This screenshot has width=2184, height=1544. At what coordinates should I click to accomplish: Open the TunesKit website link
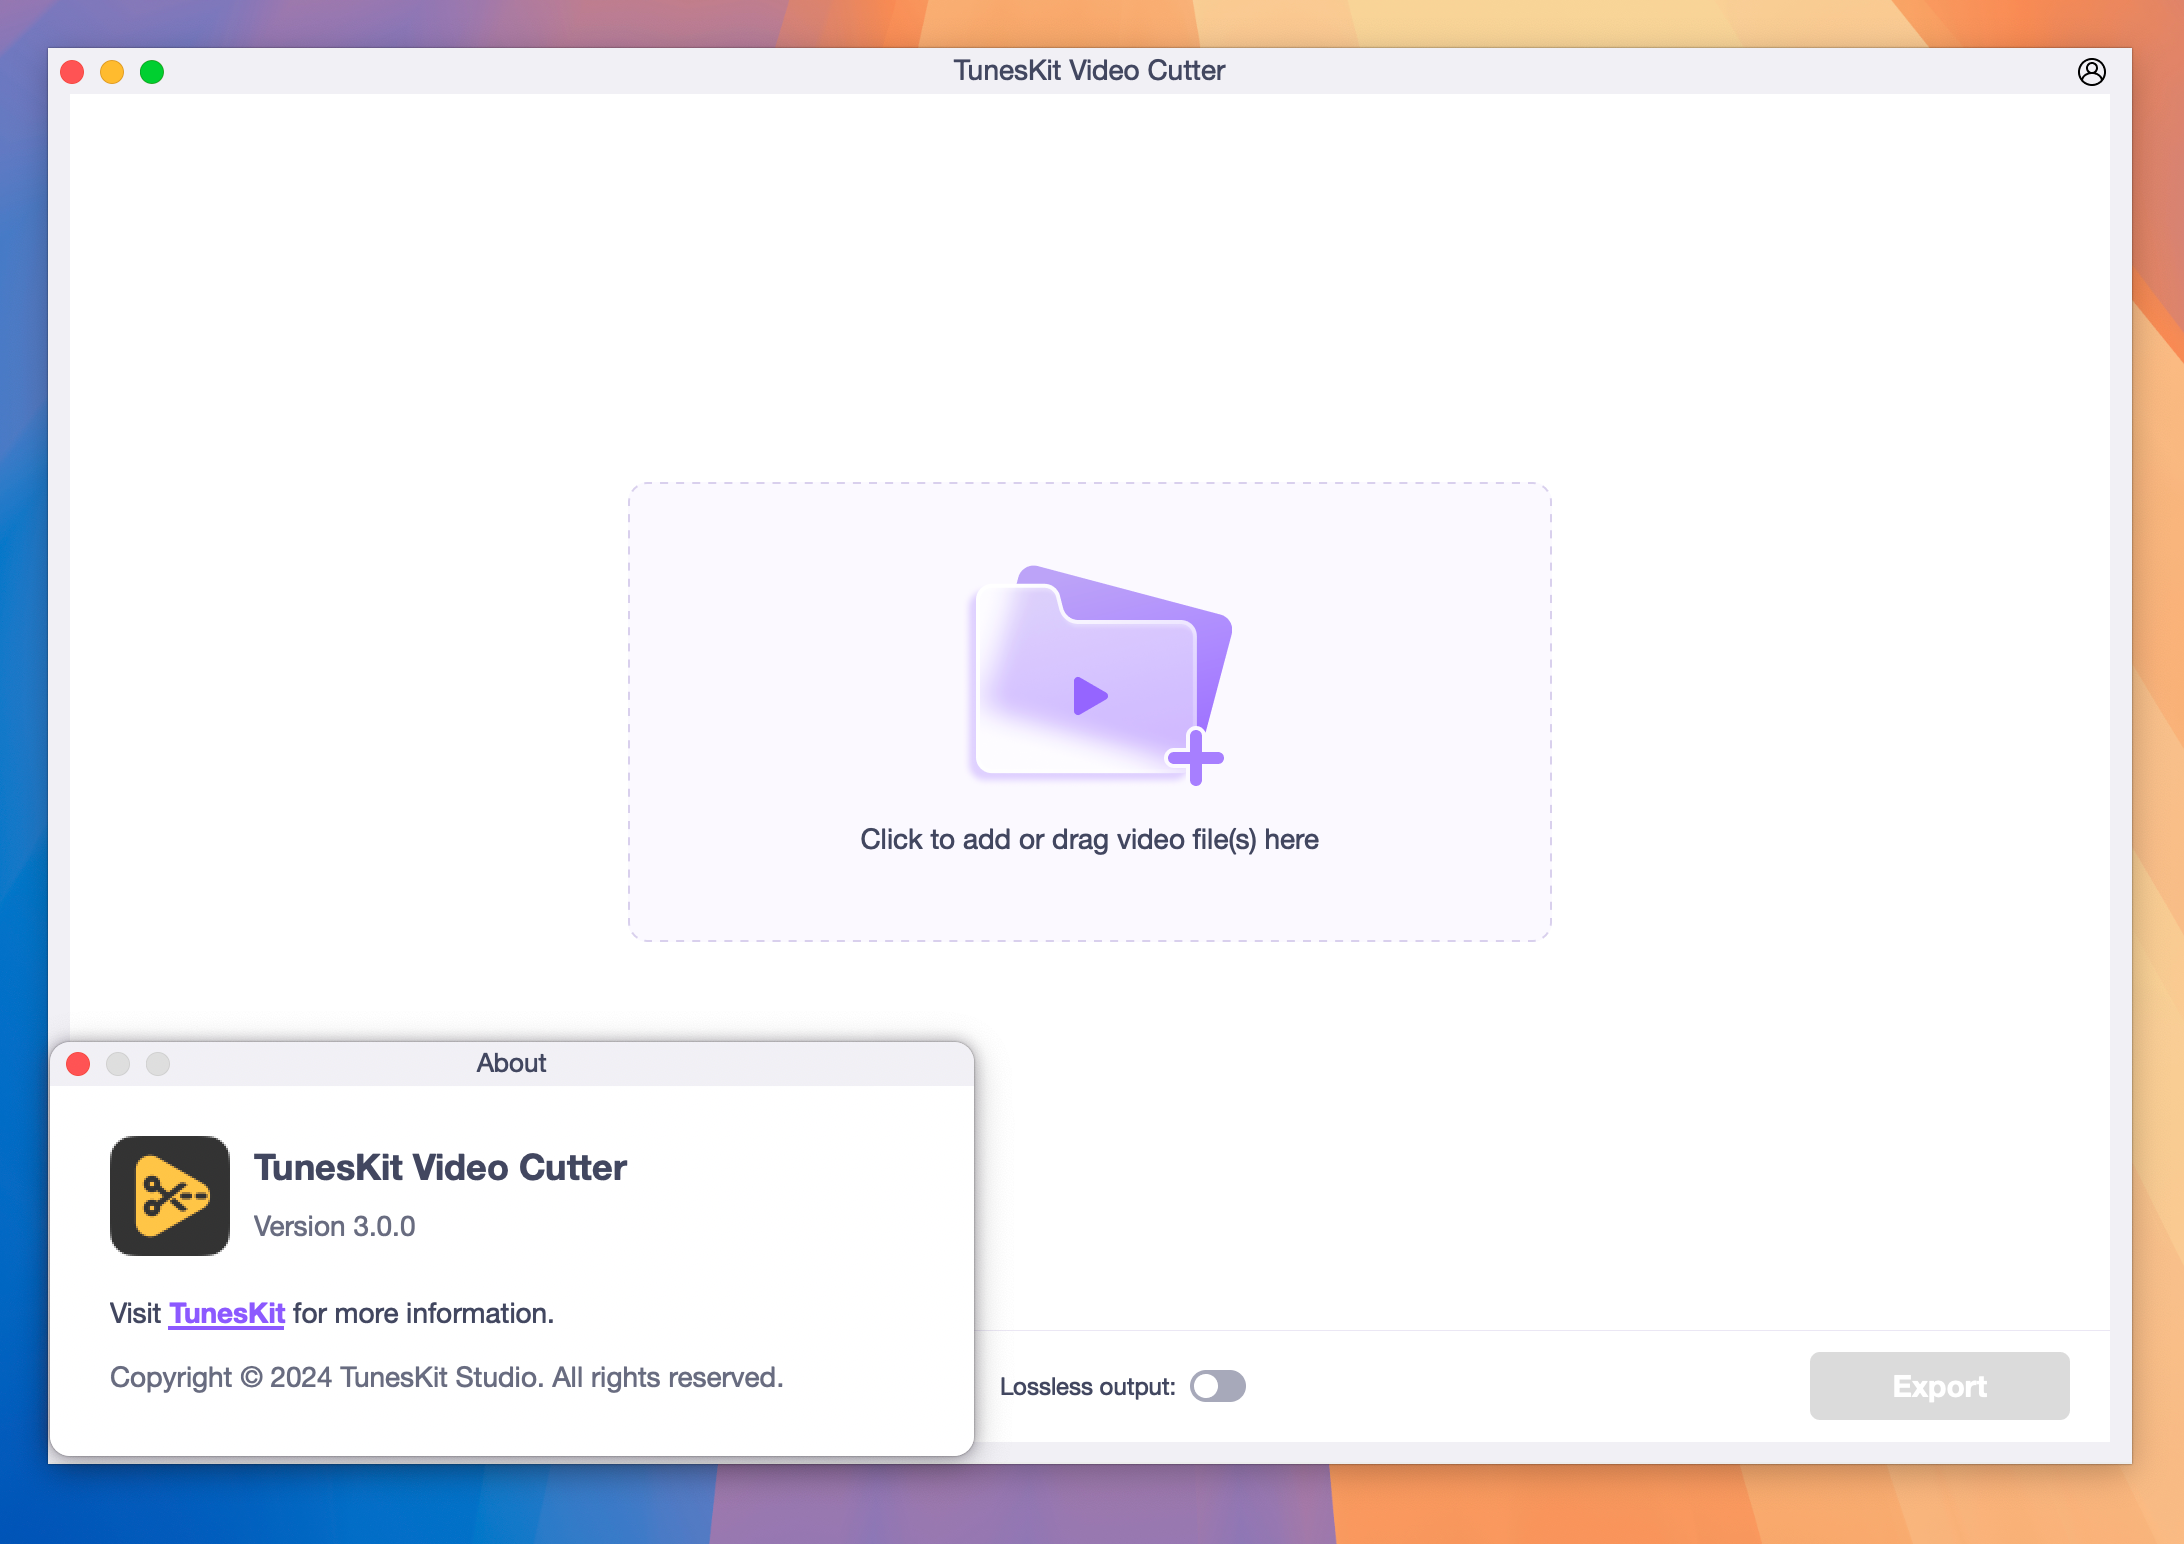click(x=227, y=1313)
